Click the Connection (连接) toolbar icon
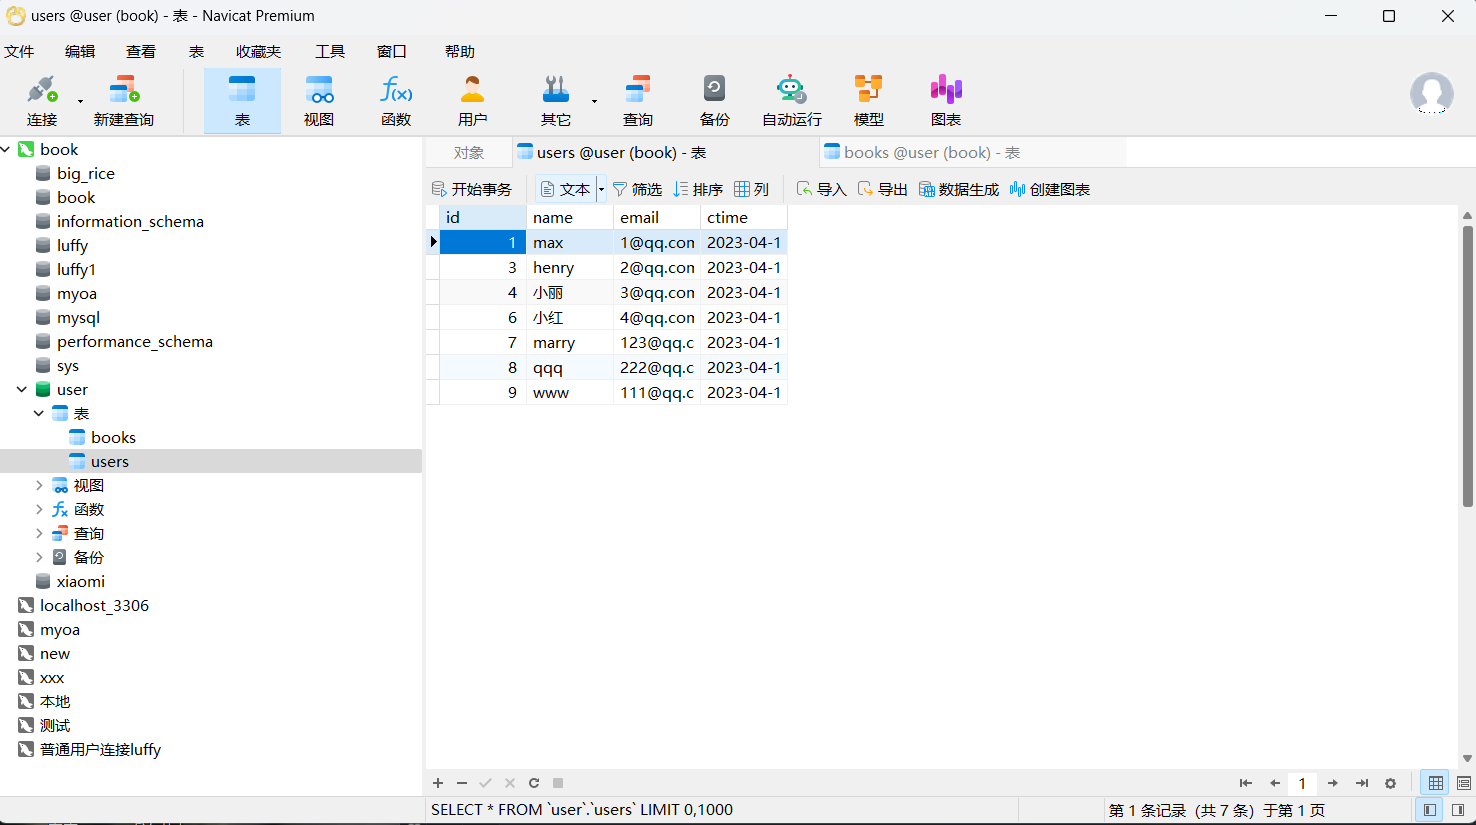This screenshot has height=825, width=1476. point(42,100)
